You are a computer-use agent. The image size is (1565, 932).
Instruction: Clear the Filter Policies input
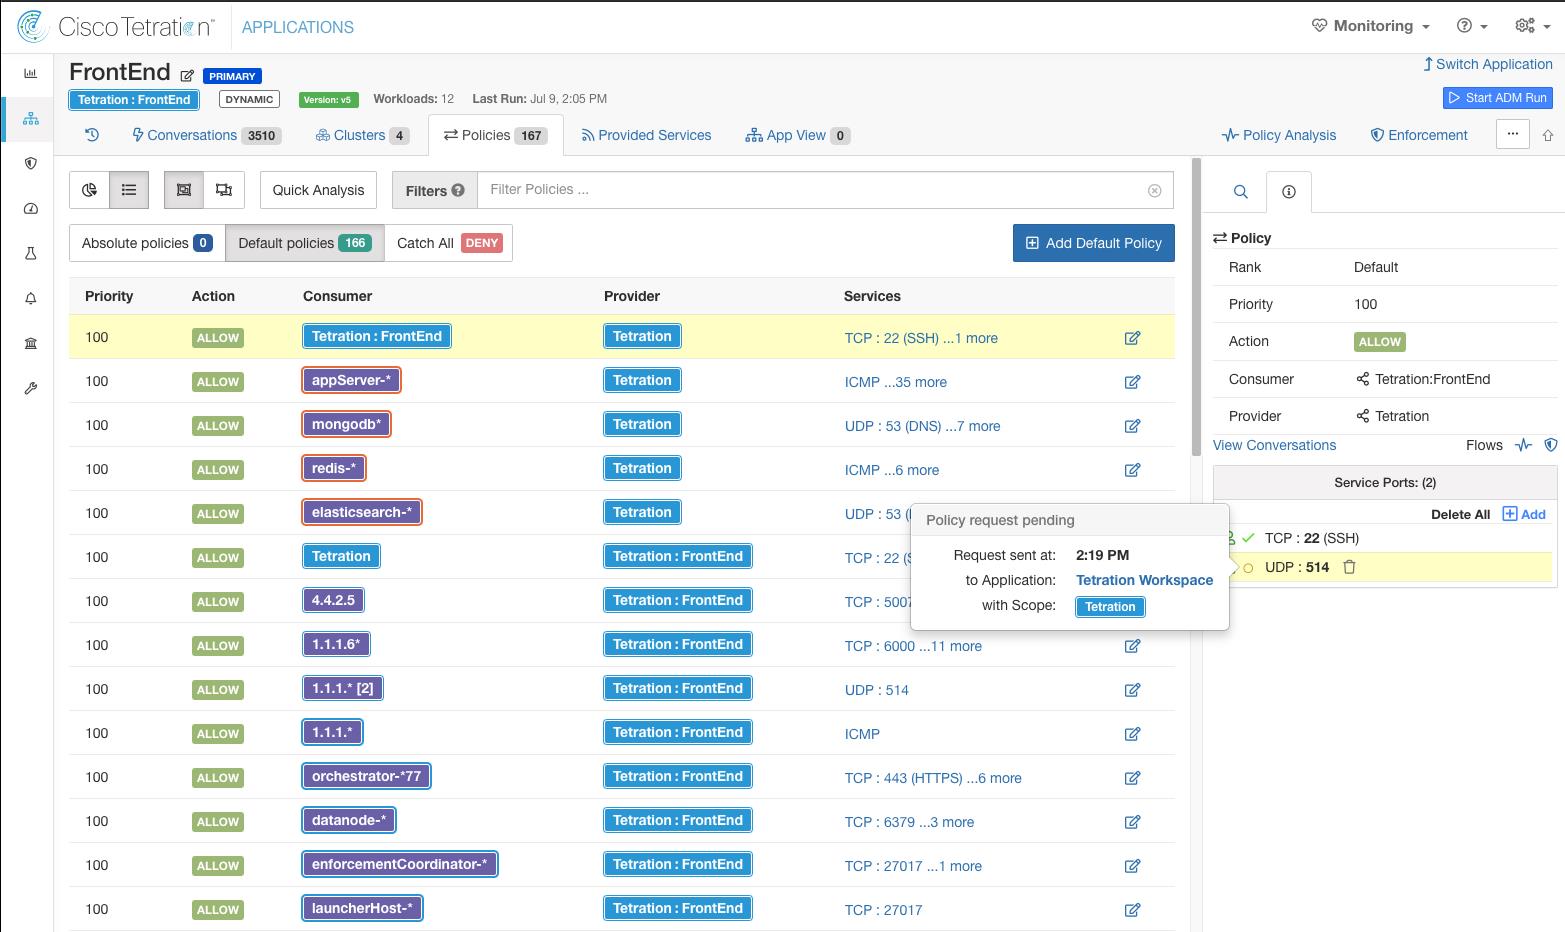[x=1154, y=190]
